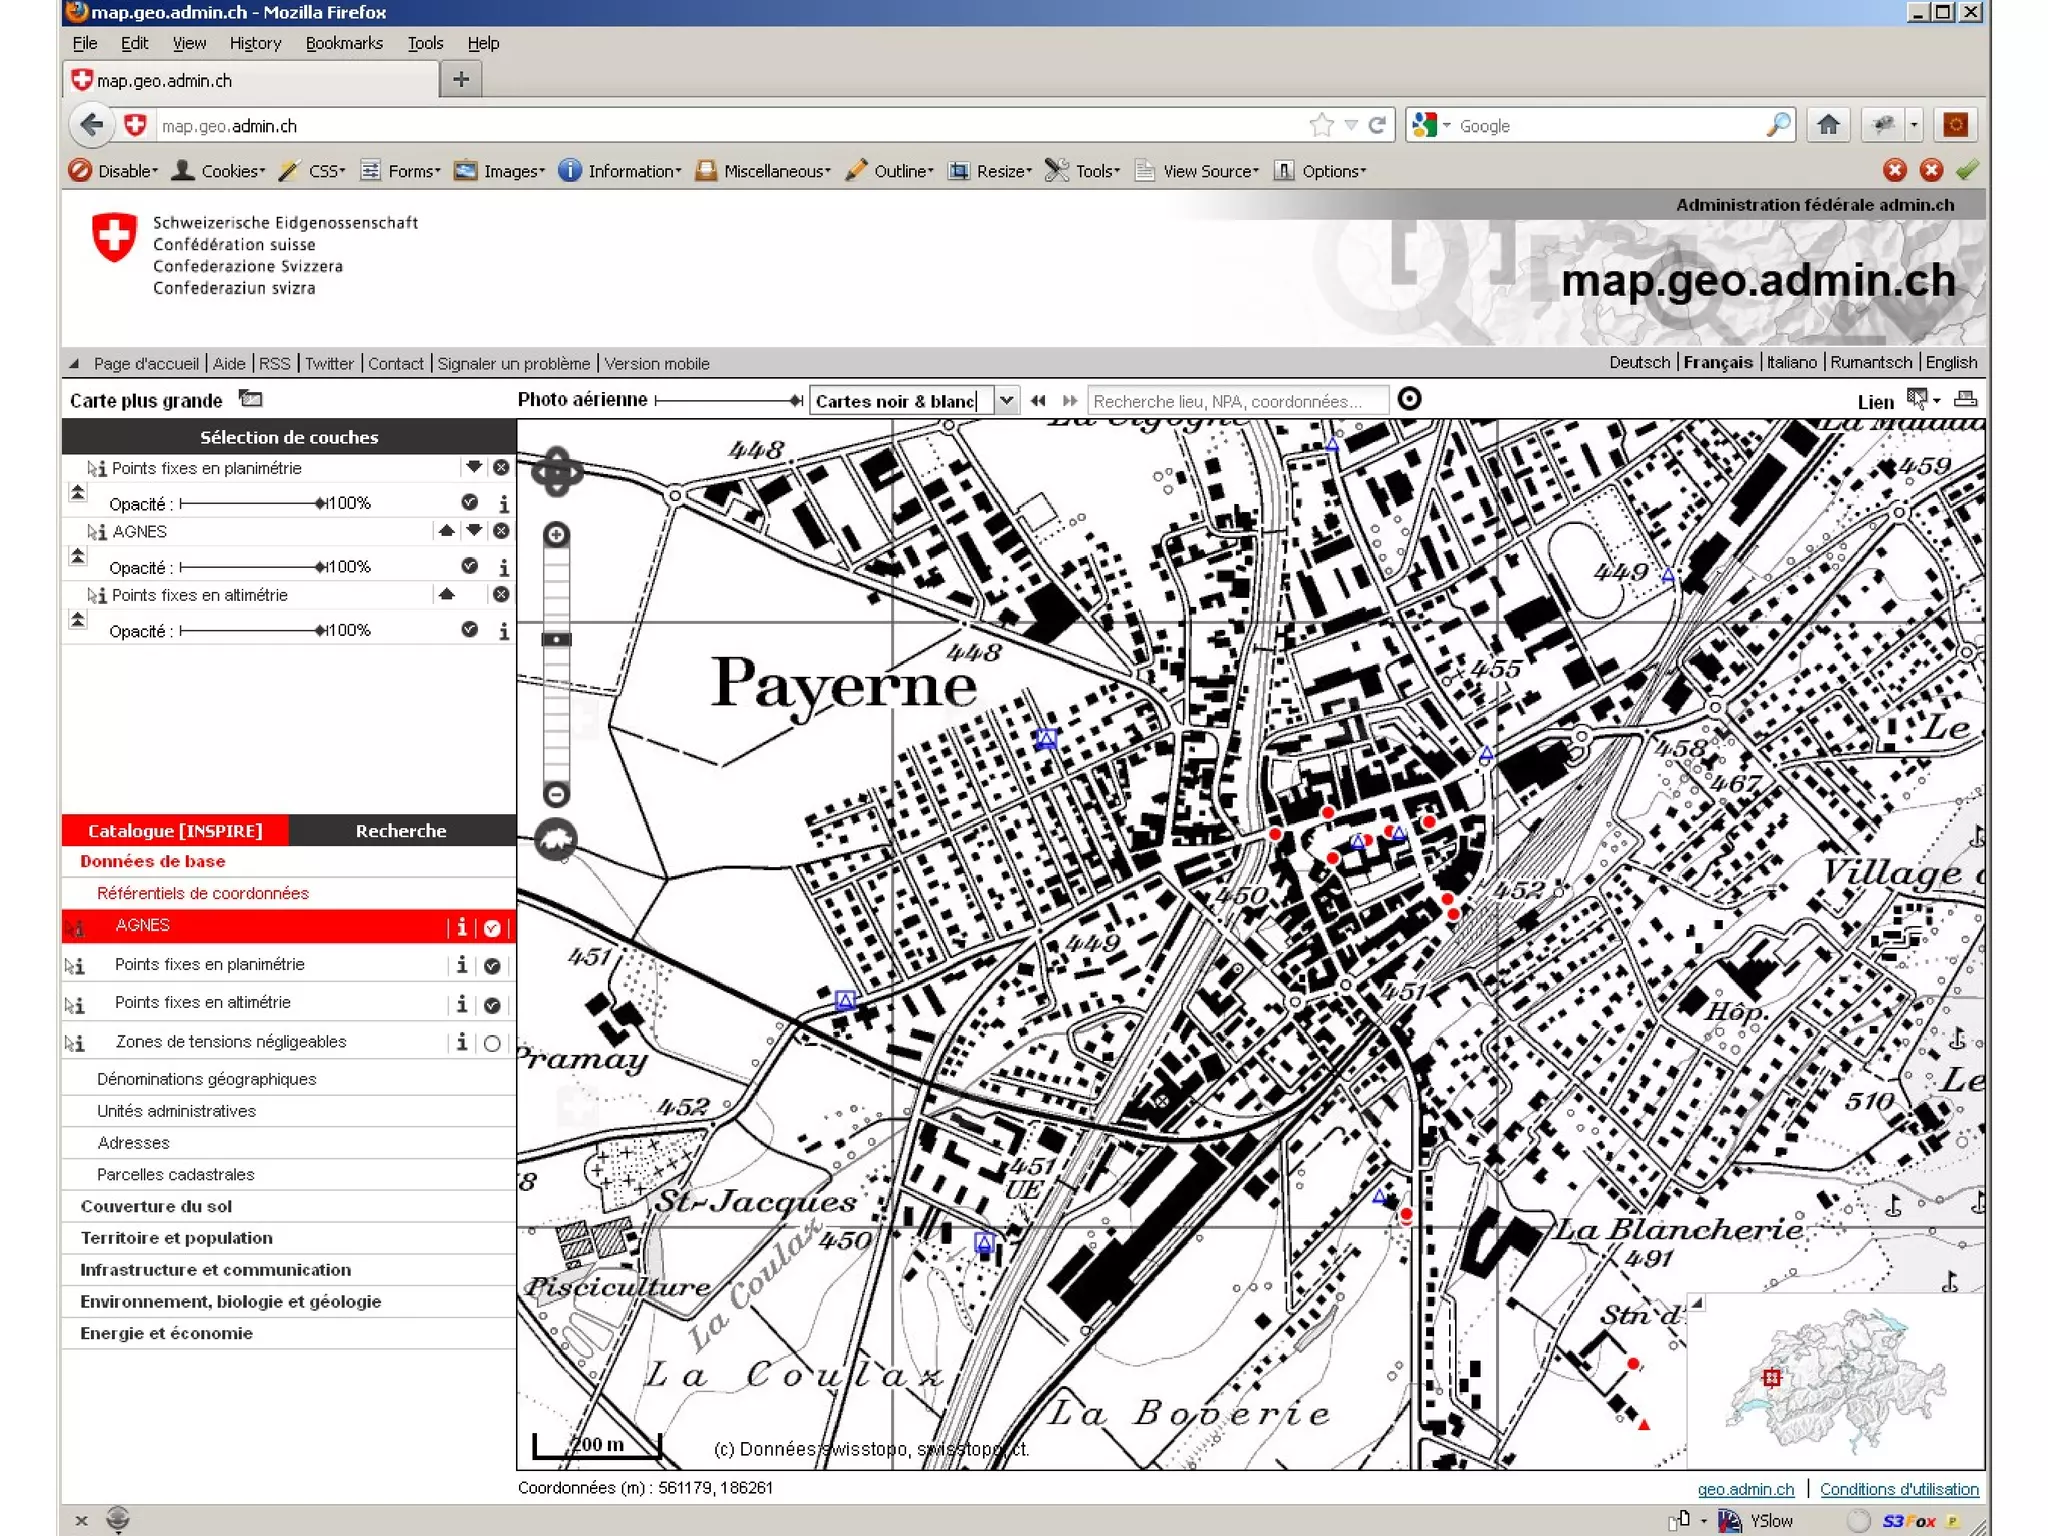Open the Bookmarks menu

344,43
